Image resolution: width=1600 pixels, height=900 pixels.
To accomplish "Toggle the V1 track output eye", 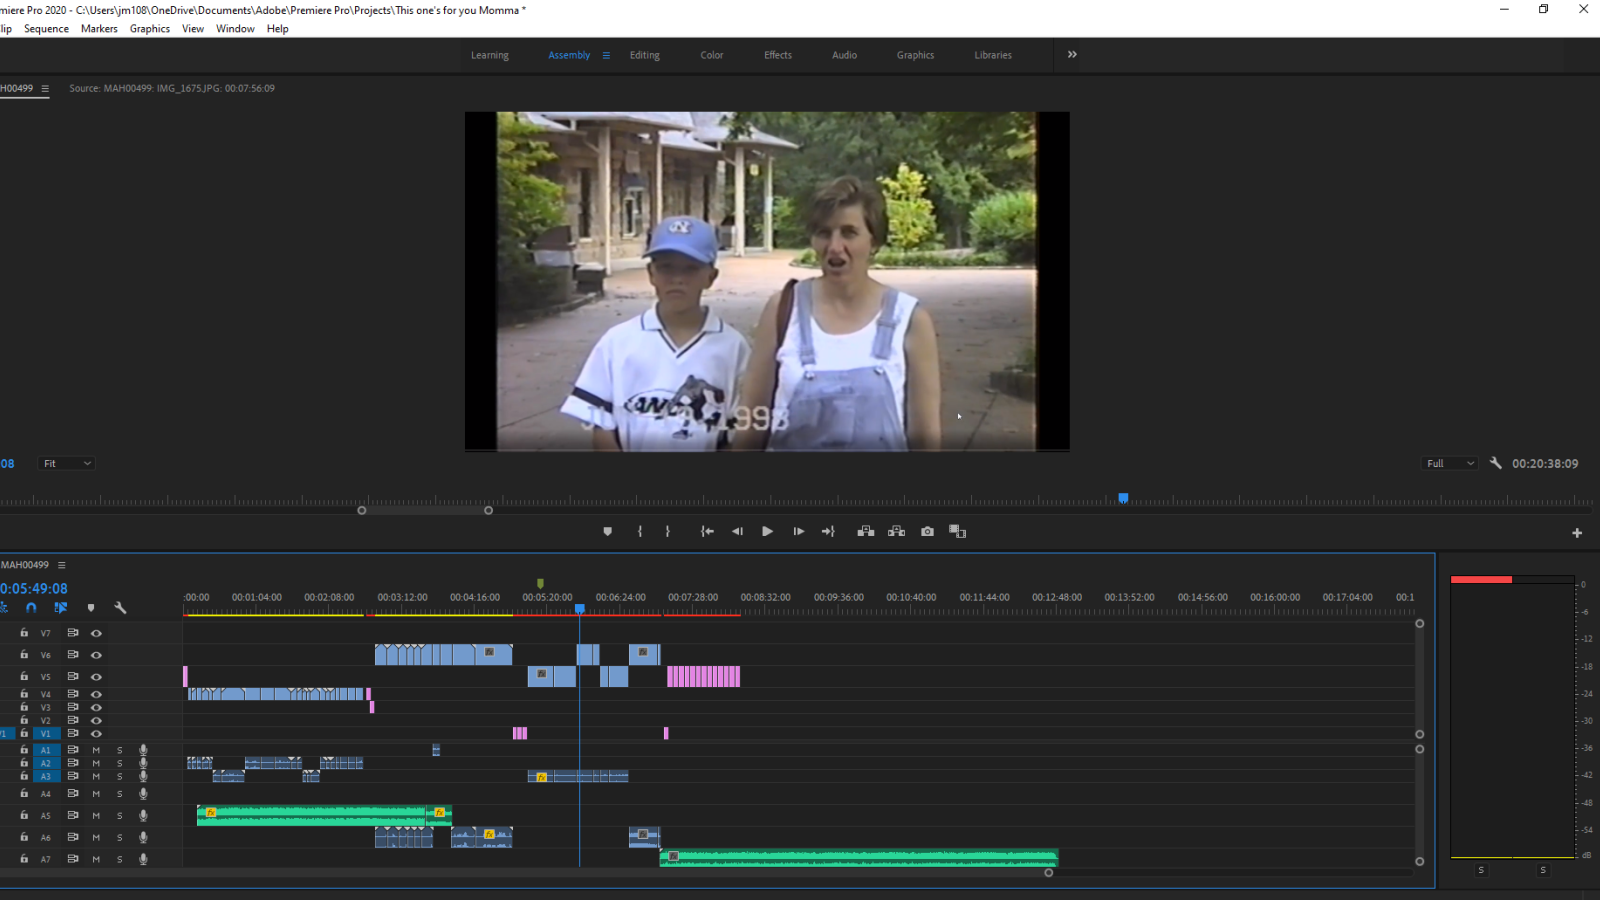I will [x=96, y=734].
